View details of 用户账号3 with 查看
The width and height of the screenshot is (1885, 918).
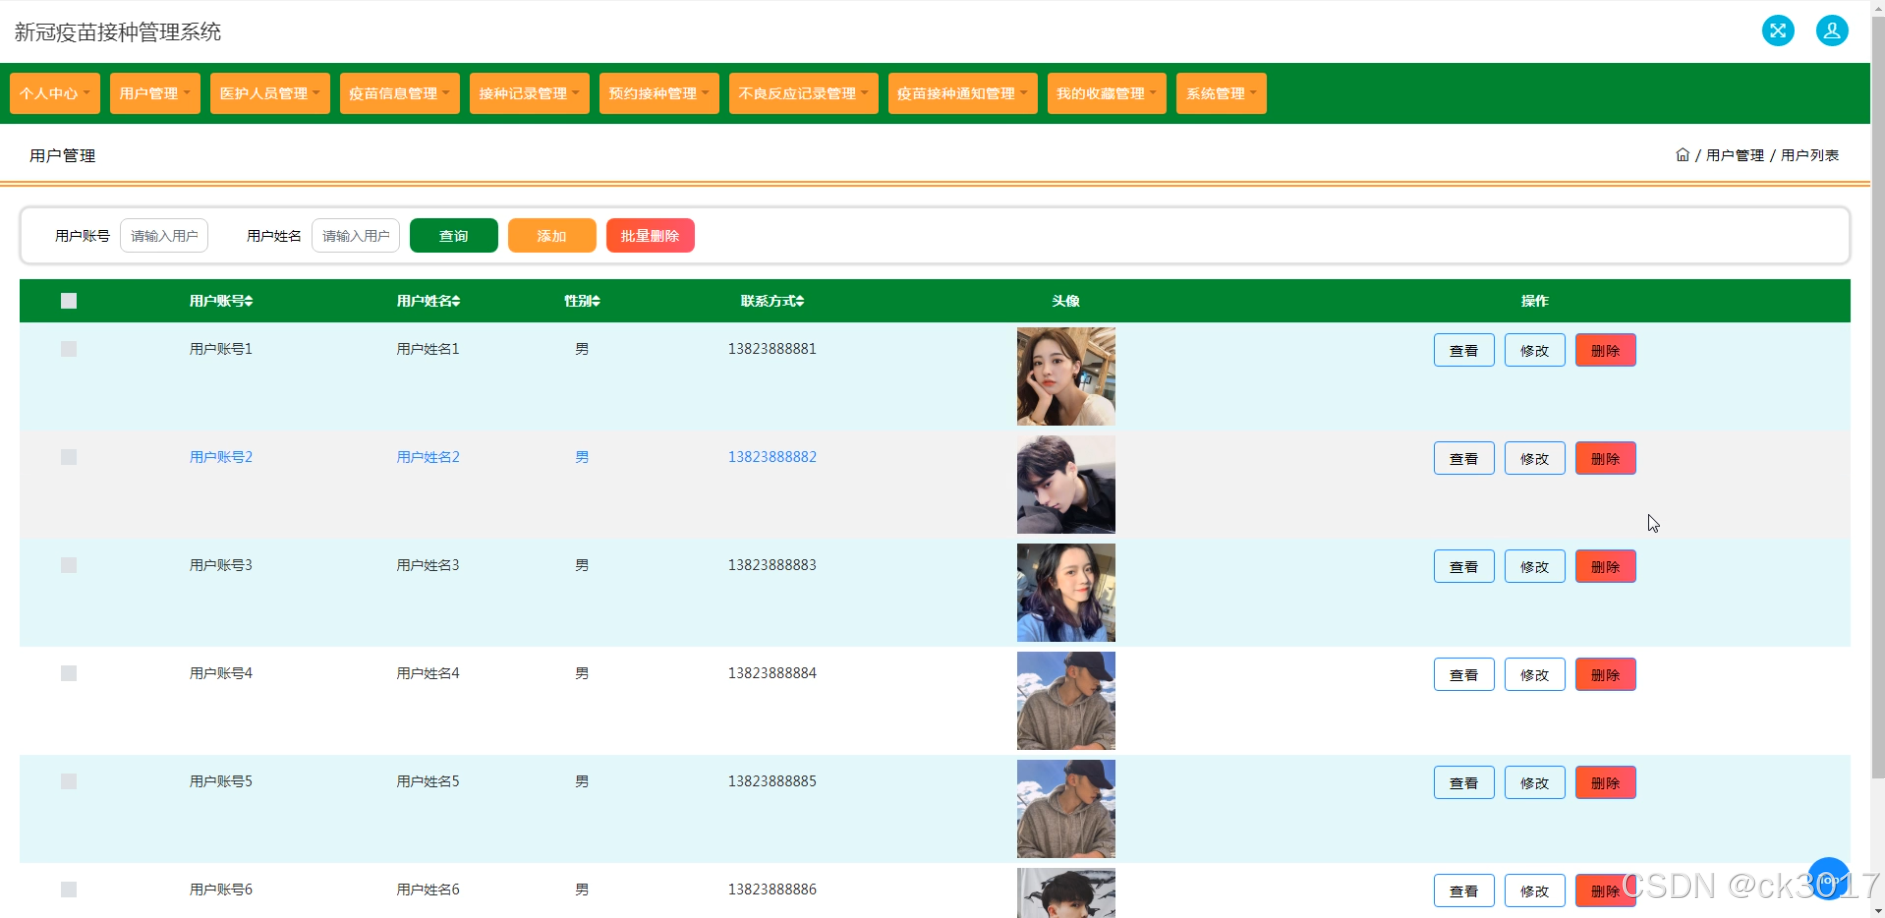[1464, 566]
